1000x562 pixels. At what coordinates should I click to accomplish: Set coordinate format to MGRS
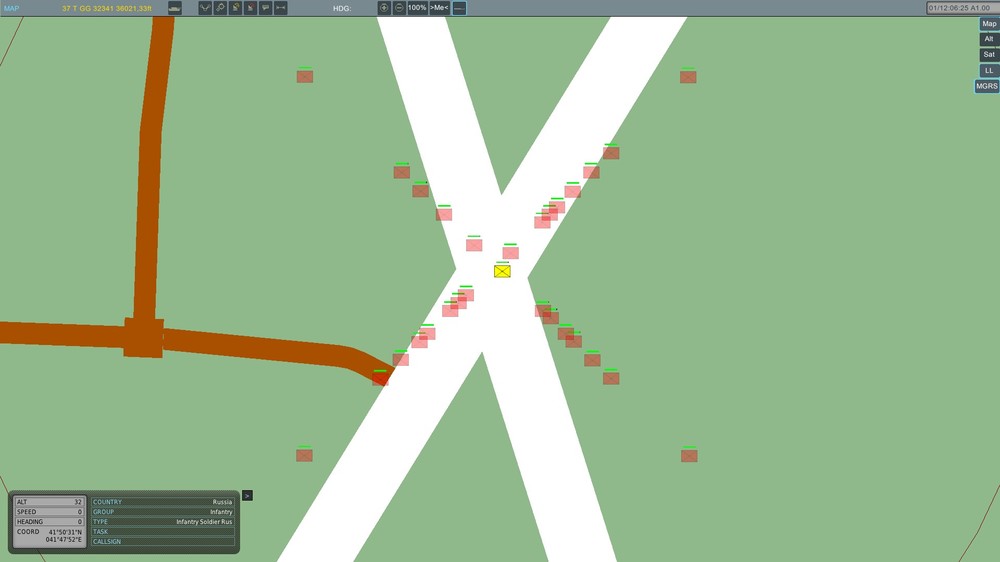pyautogui.click(x=987, y=86)
